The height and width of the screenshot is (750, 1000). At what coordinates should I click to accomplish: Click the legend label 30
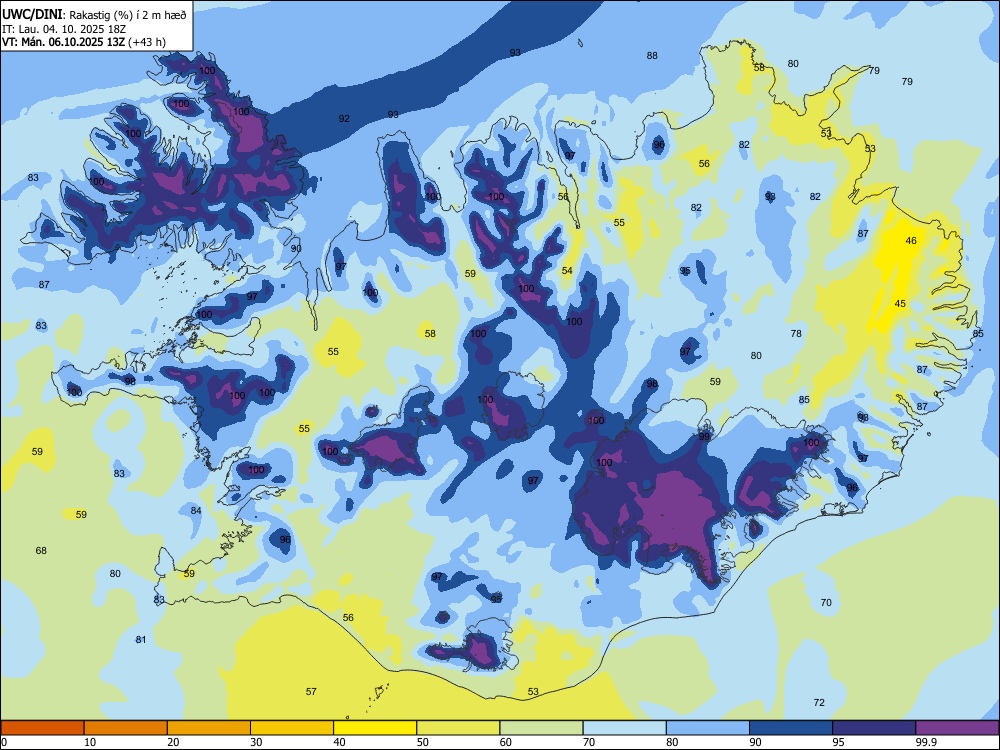256,742
